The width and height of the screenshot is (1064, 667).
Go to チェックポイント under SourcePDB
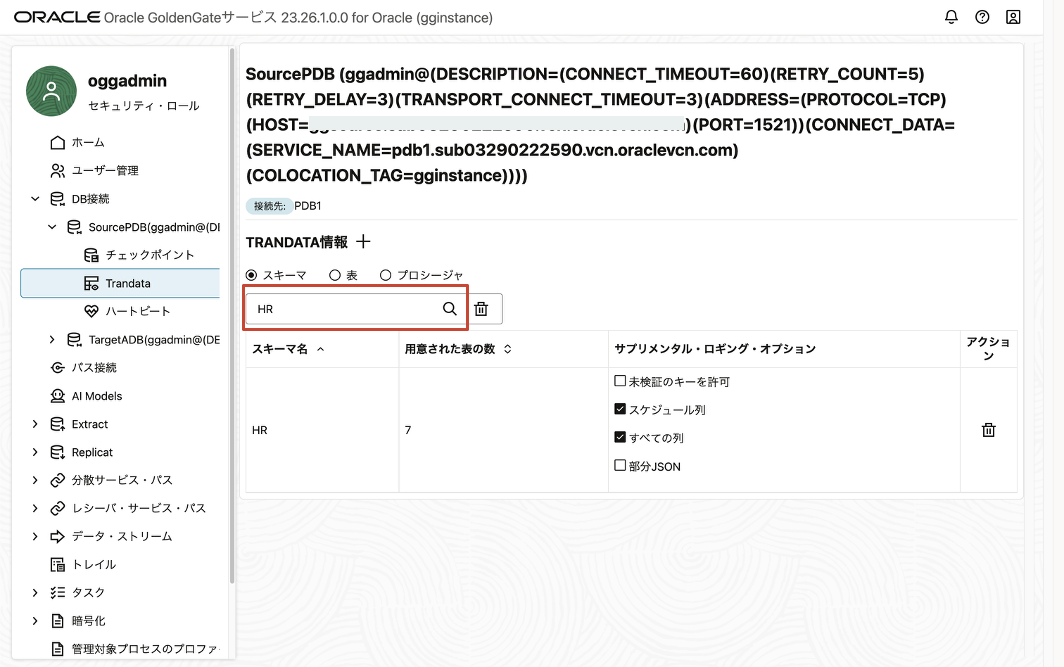click(x=149, y=255)
